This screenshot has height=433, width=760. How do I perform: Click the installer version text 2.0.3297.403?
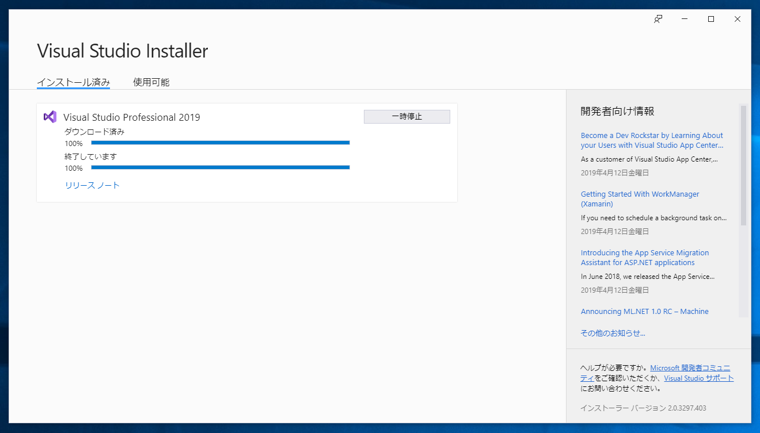coord(687,408)
